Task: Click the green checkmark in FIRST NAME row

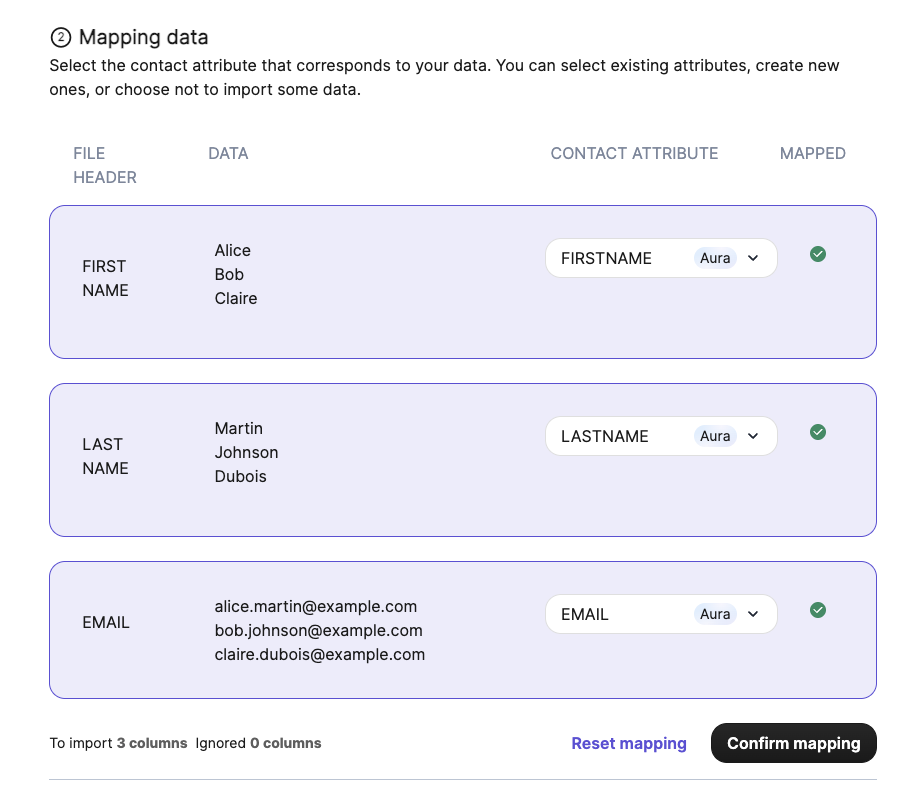Action: tap(817, 254)
